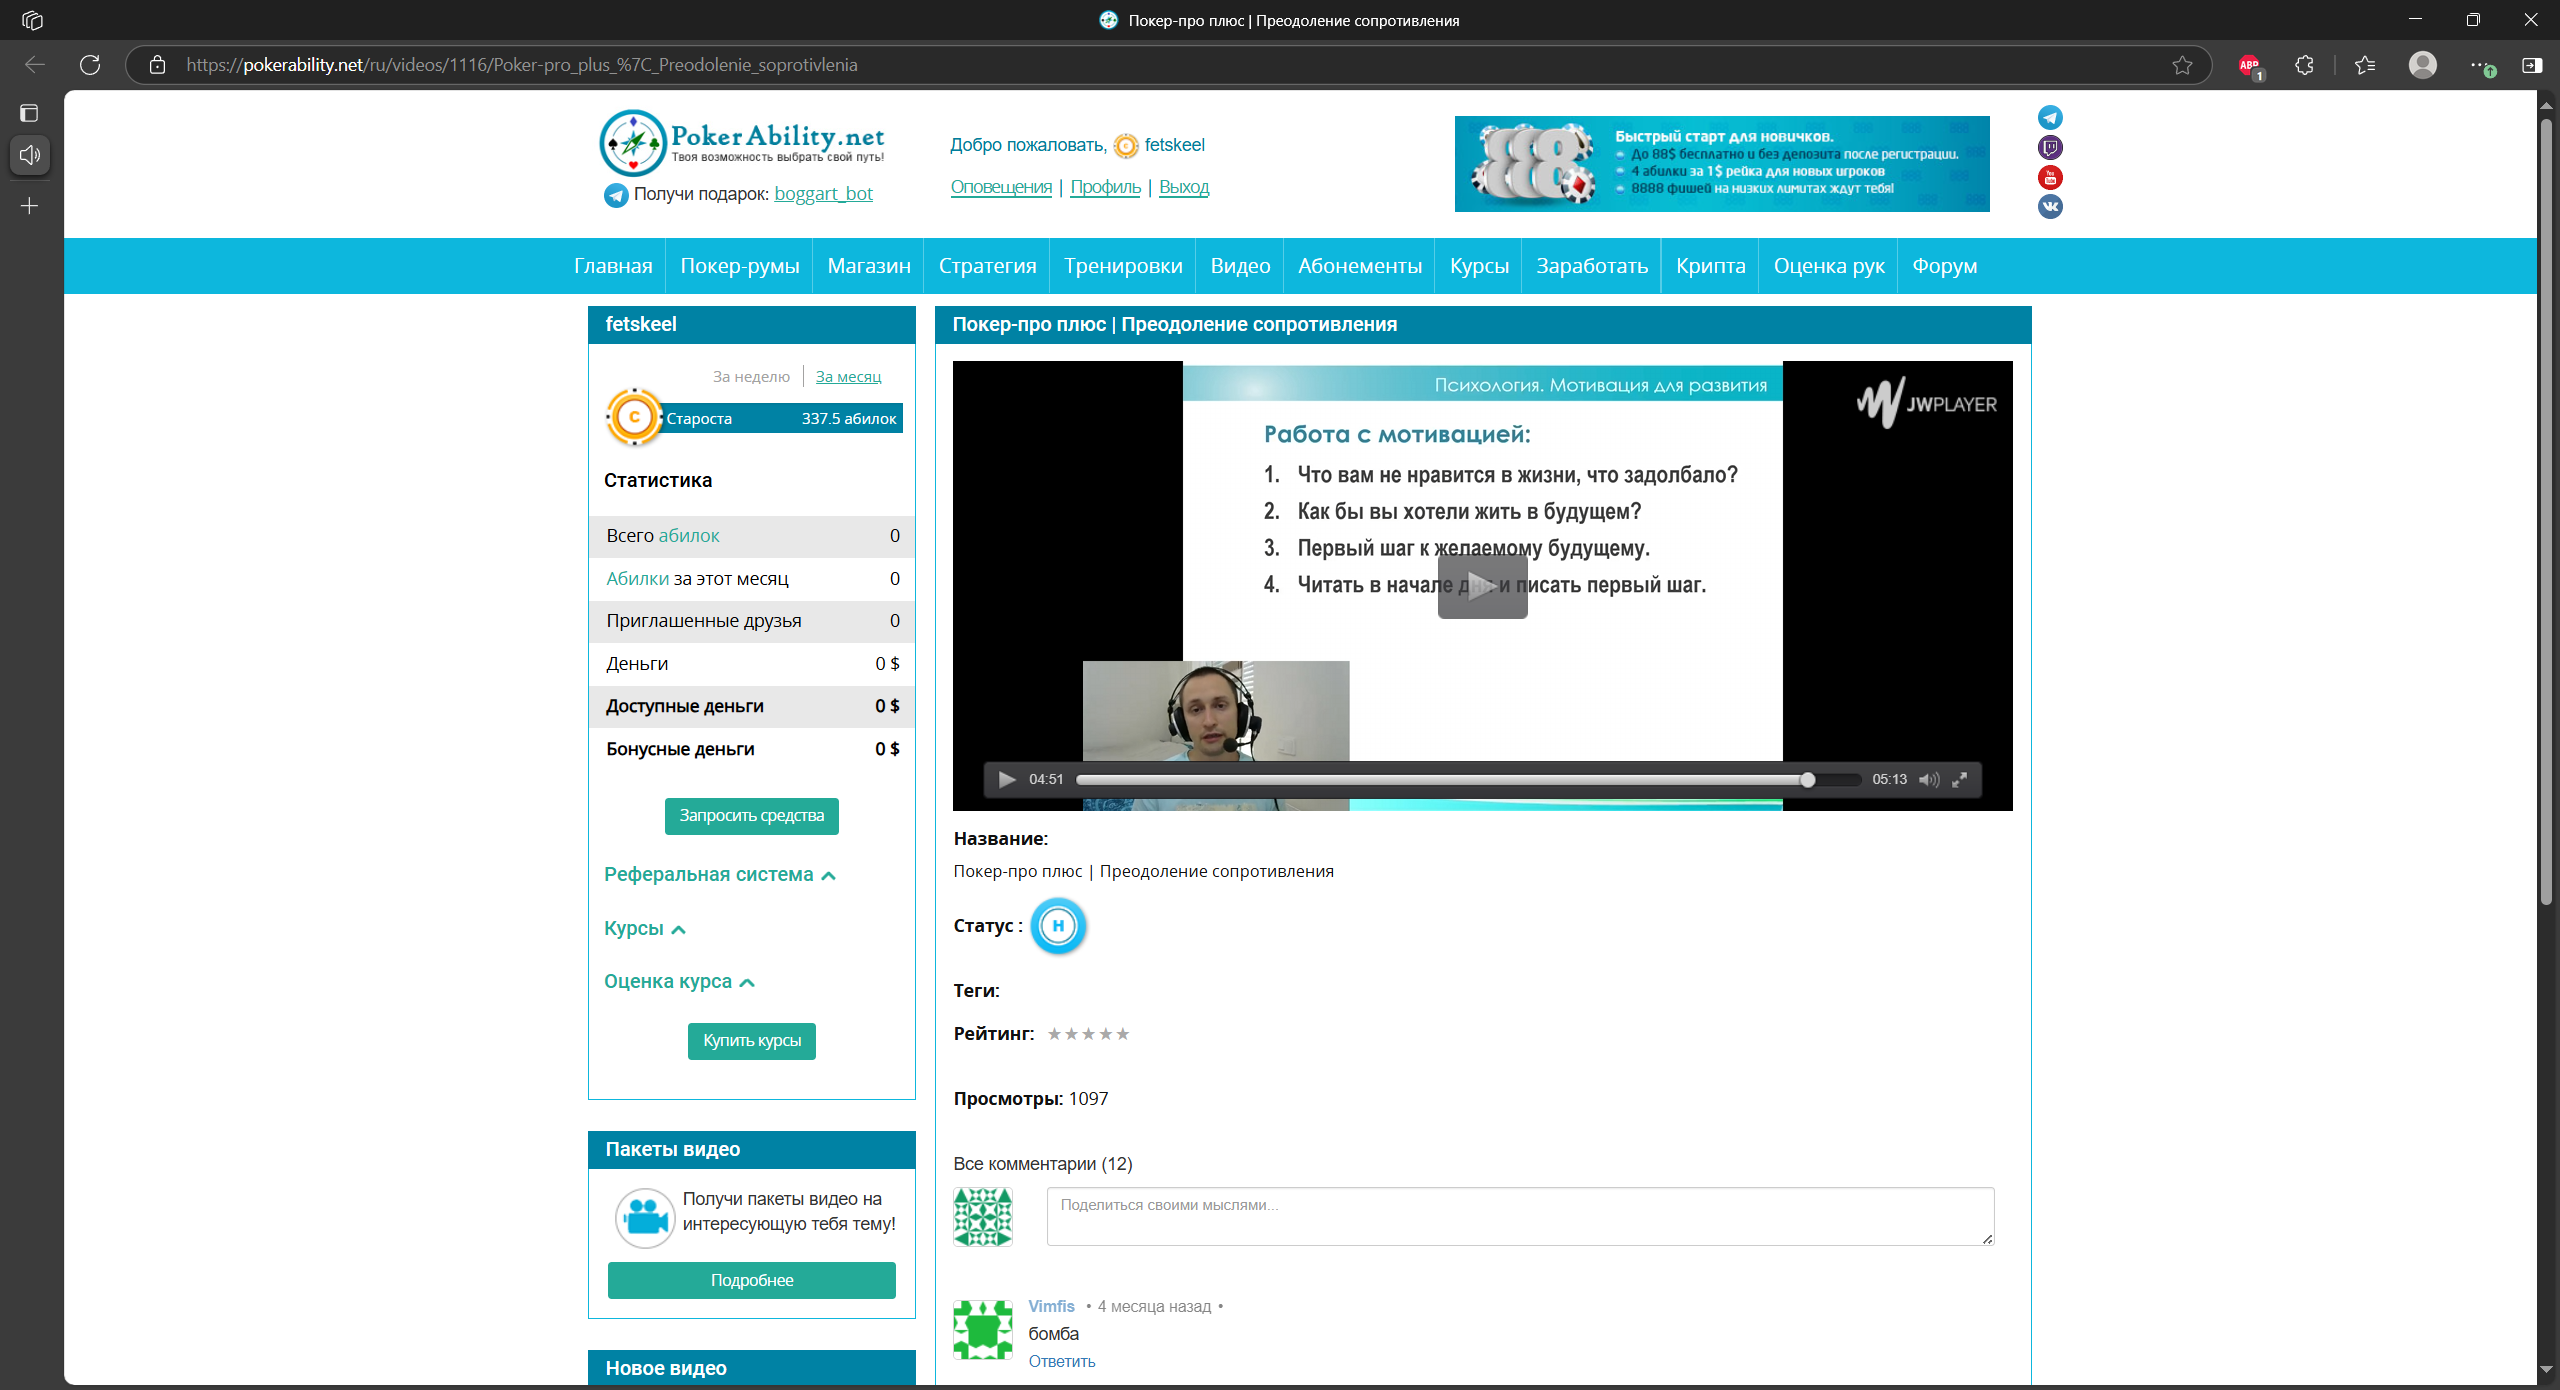Open boggart_bot link

click(823, 194)
